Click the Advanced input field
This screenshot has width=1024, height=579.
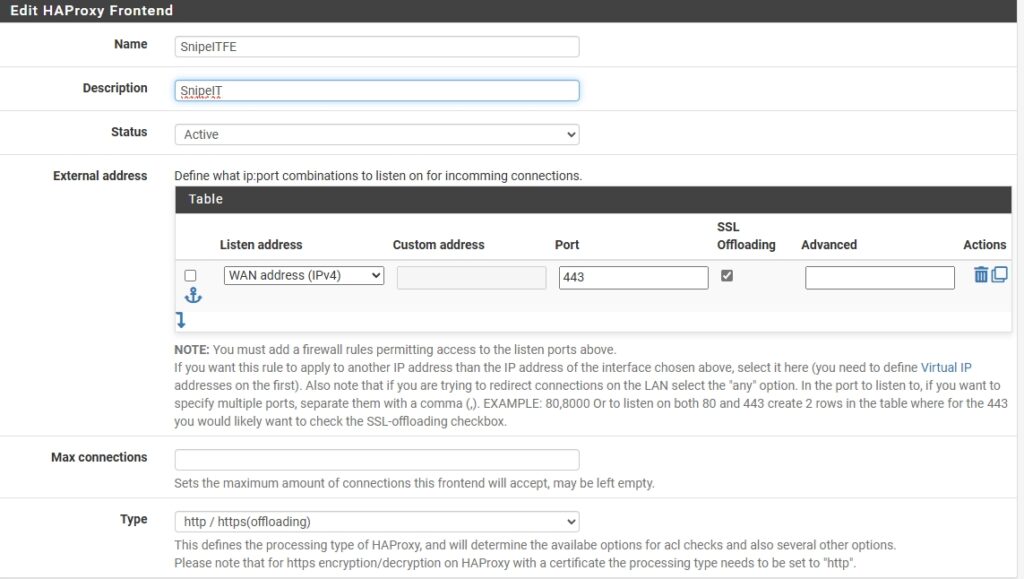tap(880, 277)
